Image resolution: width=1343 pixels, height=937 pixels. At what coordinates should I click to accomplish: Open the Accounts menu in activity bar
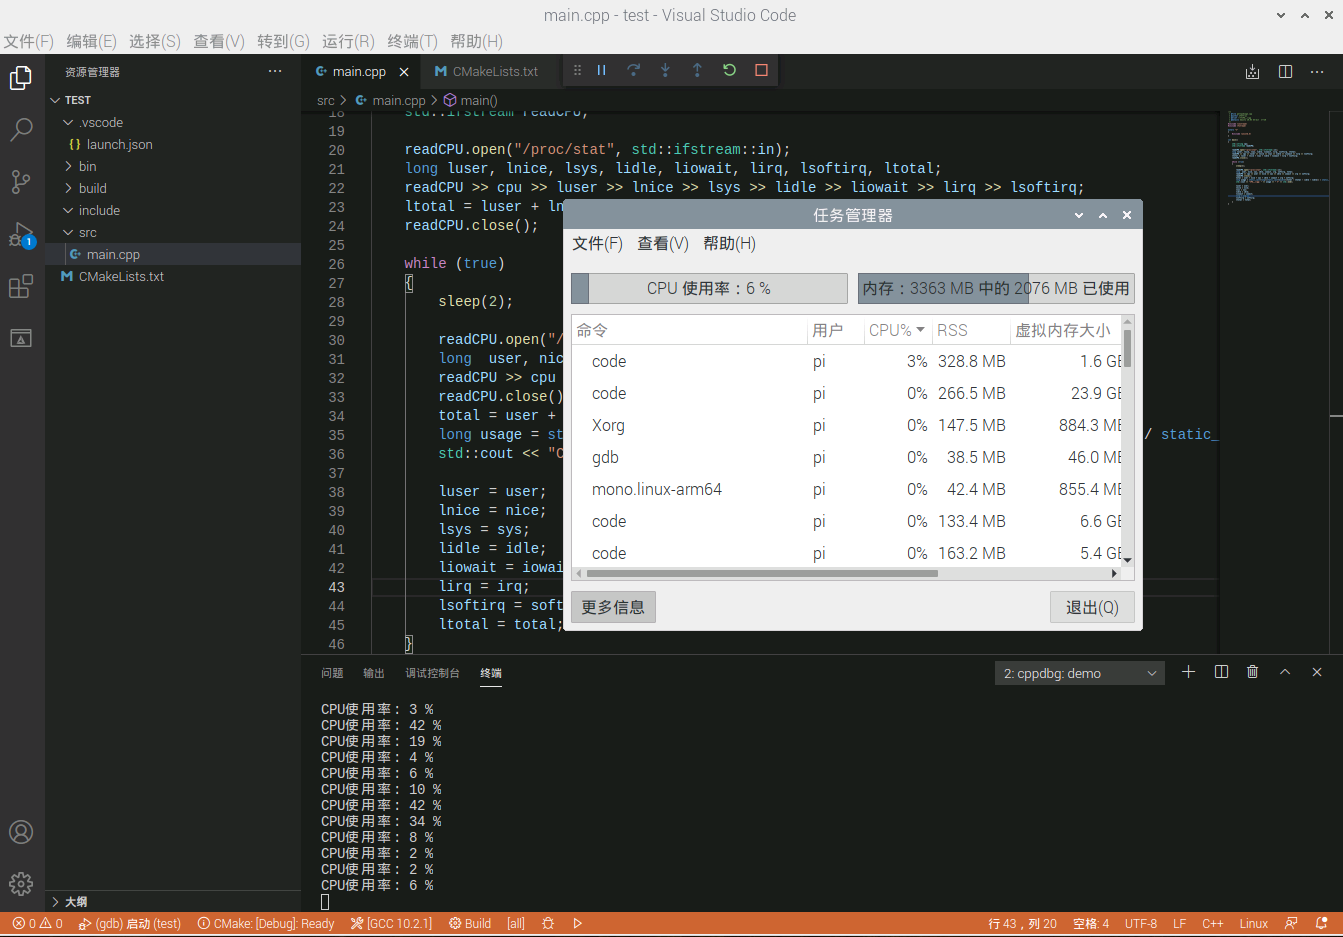21,832
